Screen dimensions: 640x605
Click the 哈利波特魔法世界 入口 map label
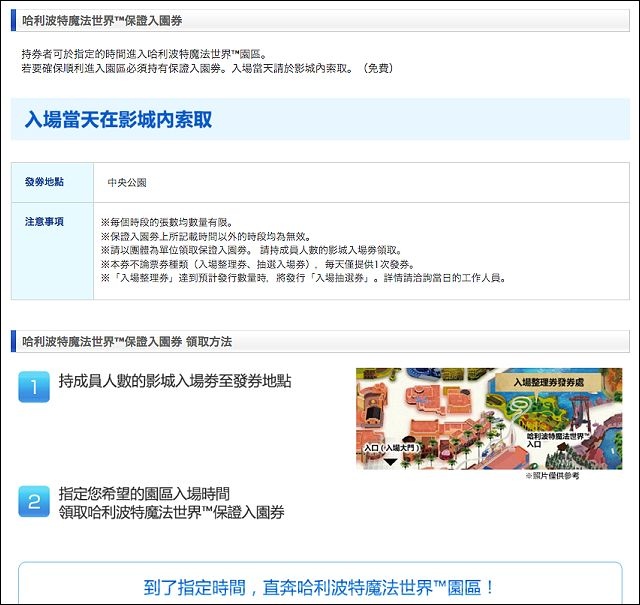point(558,440)
